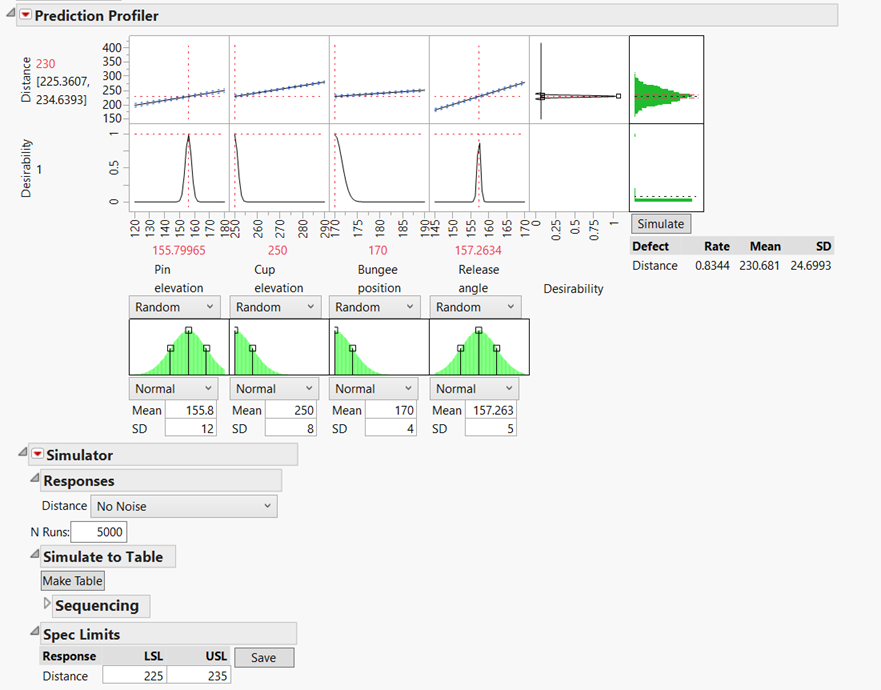Click the Bungee position distribution upper handle
Viewport: 881px width, 690px height.
(x=352, y=348)
